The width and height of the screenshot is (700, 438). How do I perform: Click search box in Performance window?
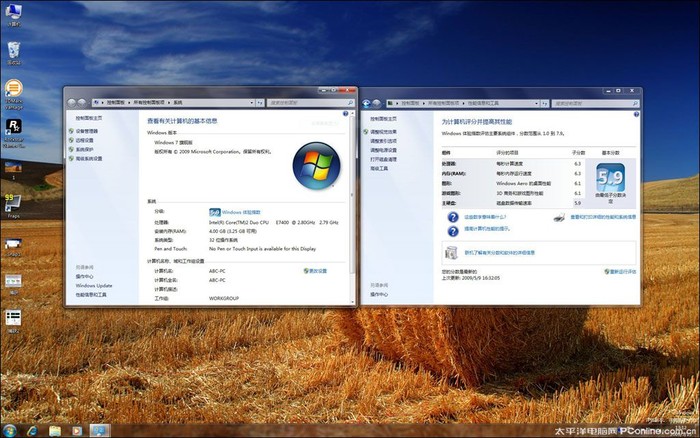tap(594, 104)
